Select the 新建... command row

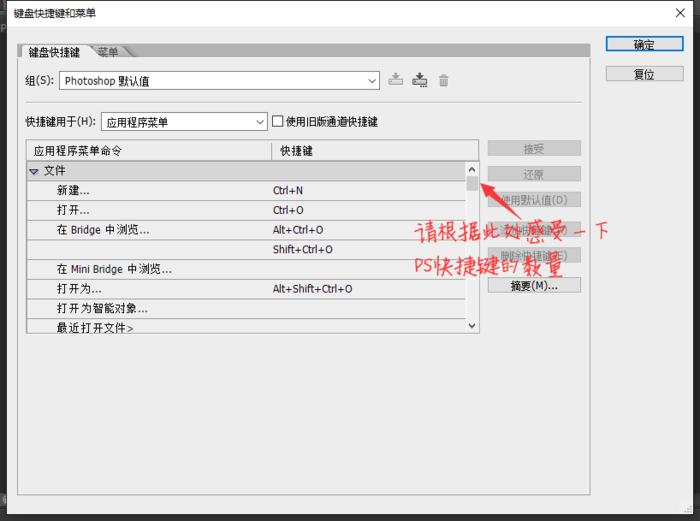coord(246,191)
